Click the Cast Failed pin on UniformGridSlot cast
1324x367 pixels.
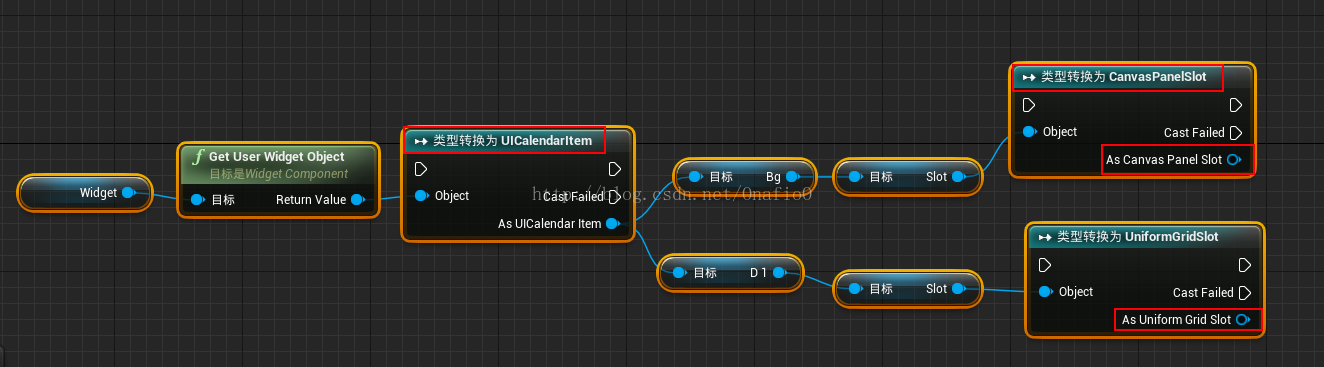(1244, 293)
